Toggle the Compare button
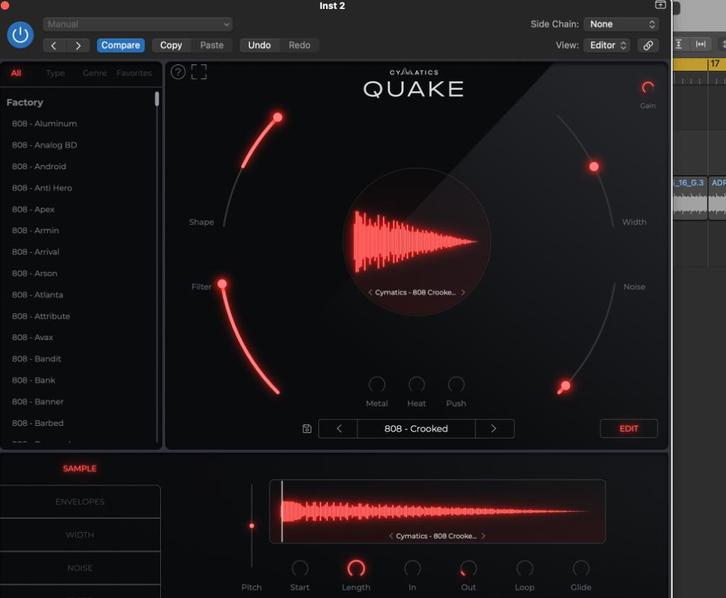This screenshot has height=598, width=726. tap(120, 45)
